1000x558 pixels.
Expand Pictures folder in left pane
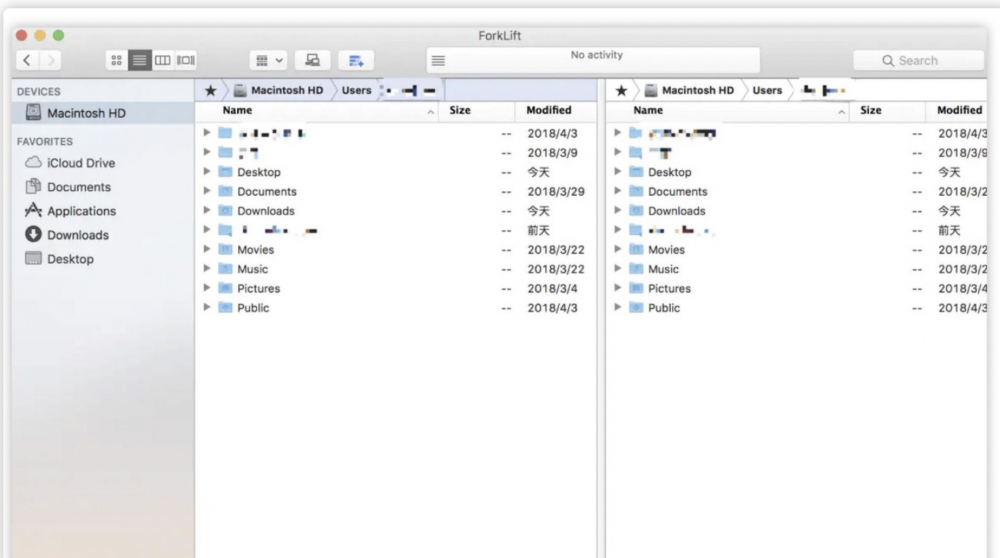click(x=207, y=288)
